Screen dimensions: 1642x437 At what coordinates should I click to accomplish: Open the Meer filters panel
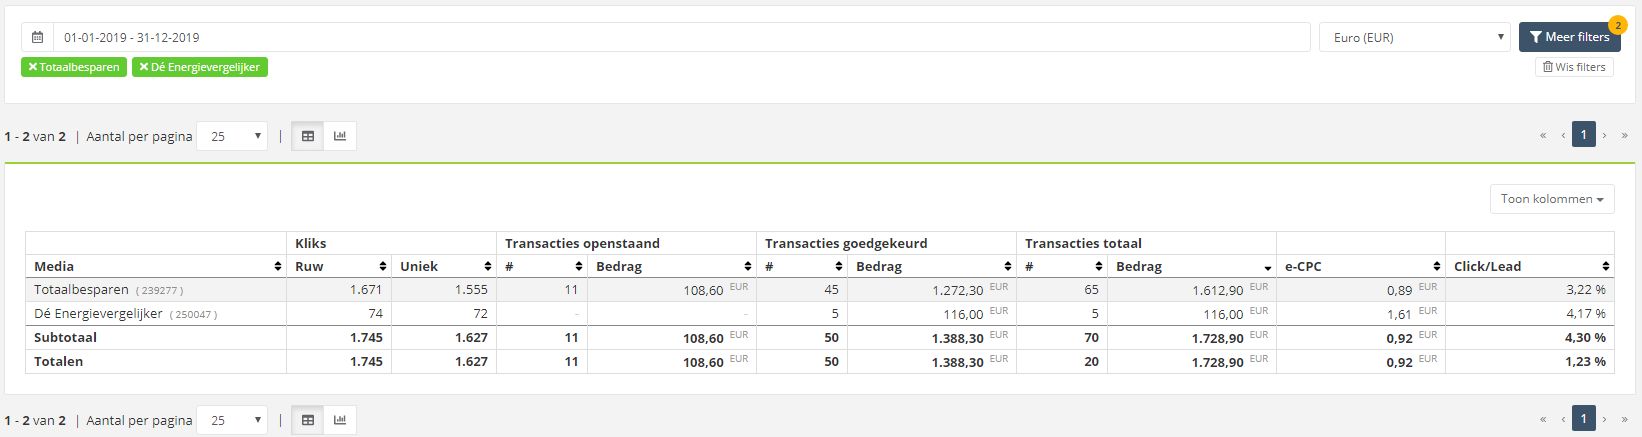tap(1569, 37)
